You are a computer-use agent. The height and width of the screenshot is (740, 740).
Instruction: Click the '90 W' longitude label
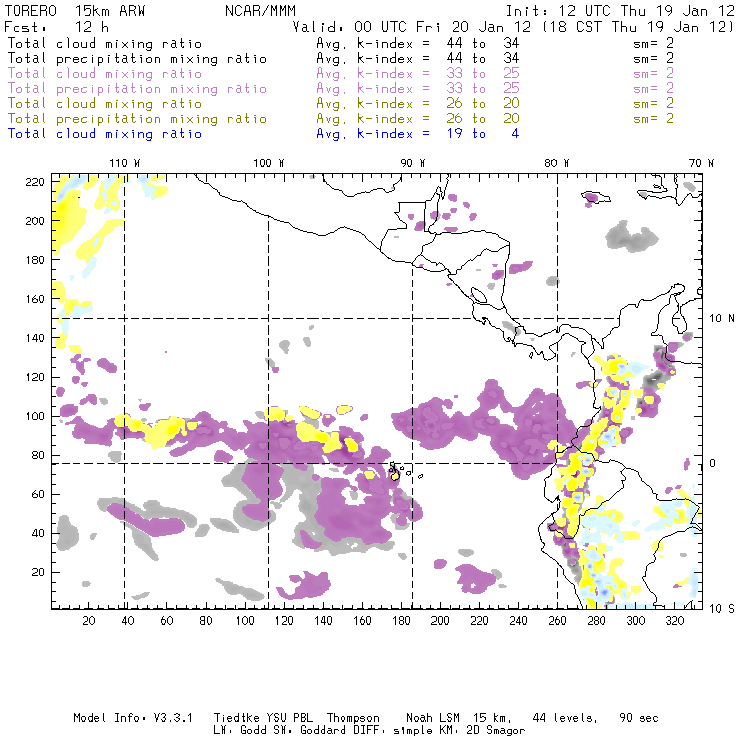[x=413, y=163]
